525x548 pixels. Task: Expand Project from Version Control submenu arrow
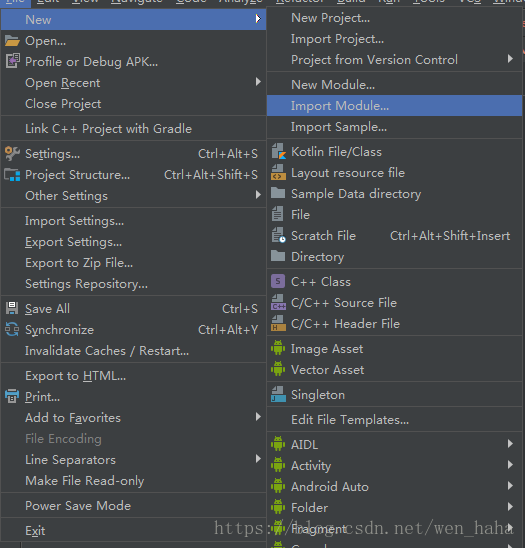click(510, 59)
